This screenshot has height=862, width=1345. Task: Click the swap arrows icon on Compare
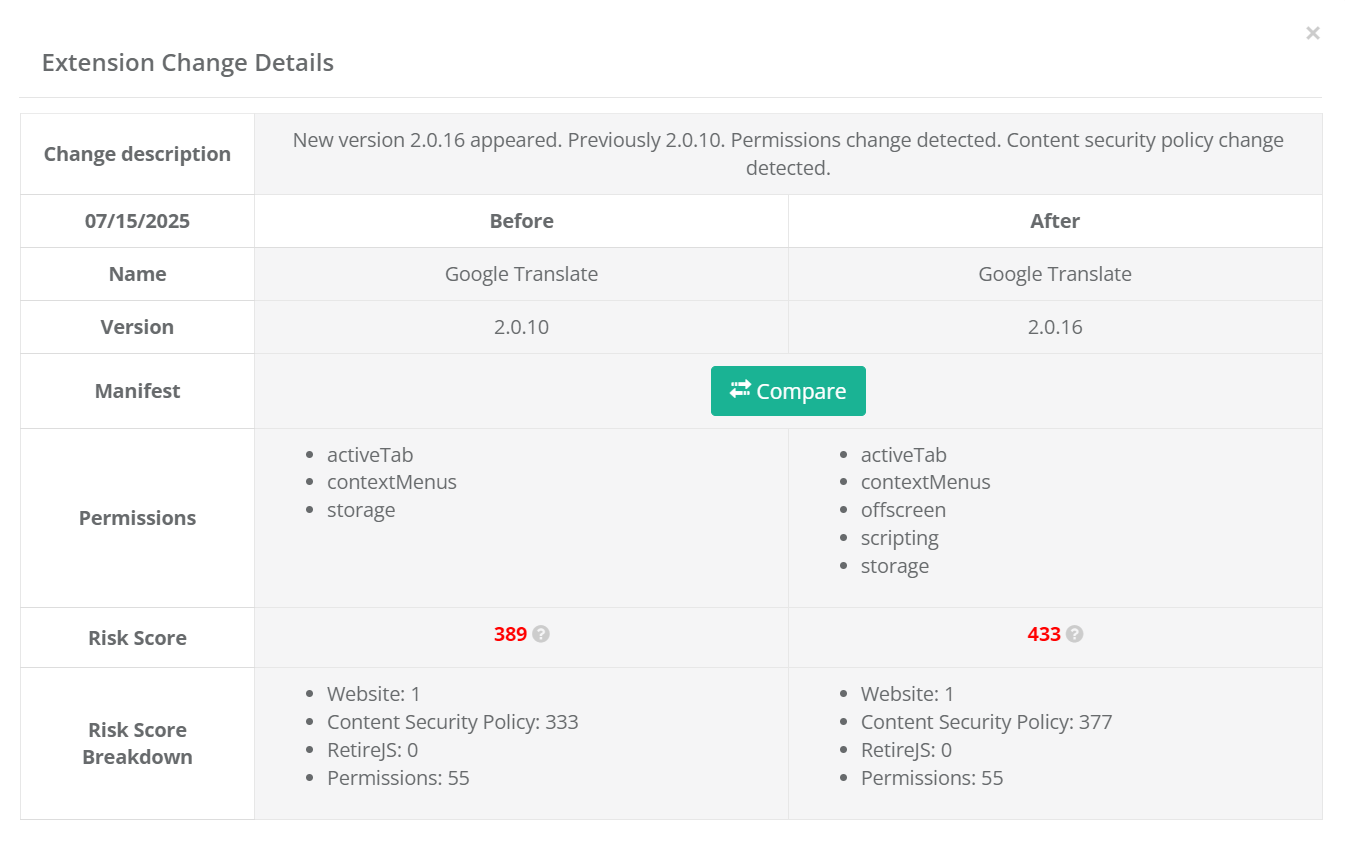[740, 390]
